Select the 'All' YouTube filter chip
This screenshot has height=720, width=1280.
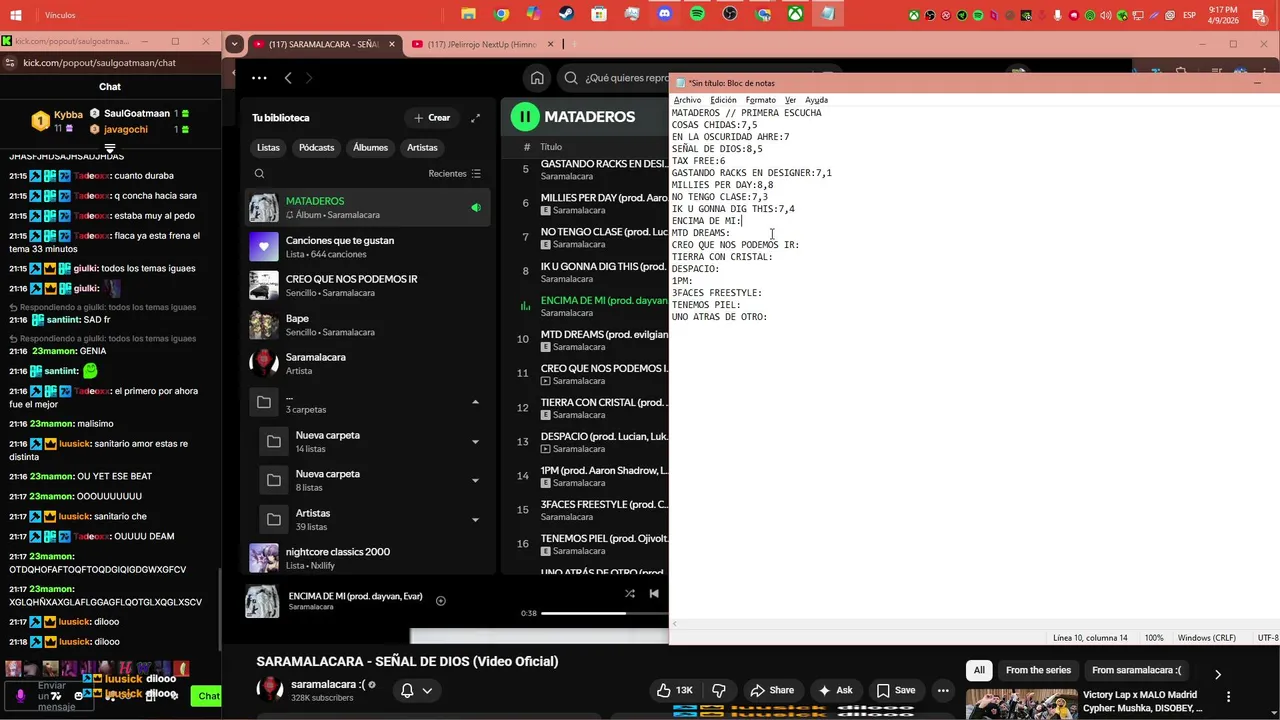click(x=979, y=670)
